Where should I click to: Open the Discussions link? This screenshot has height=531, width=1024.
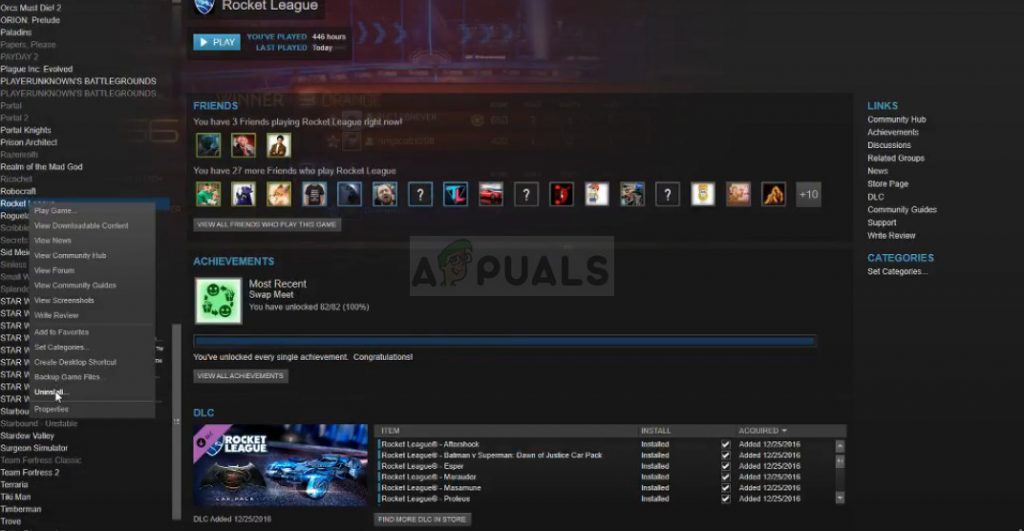click(889, 145)
